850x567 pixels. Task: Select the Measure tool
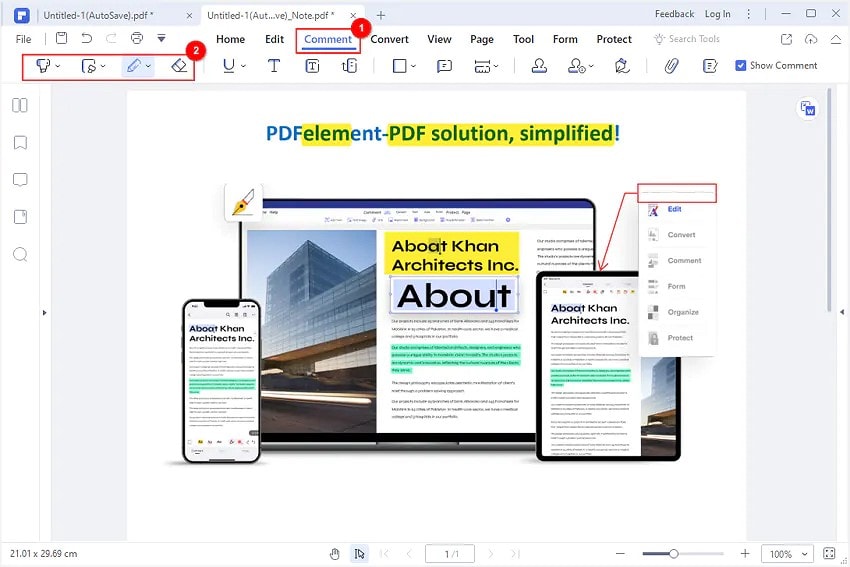tap(482, 66)
